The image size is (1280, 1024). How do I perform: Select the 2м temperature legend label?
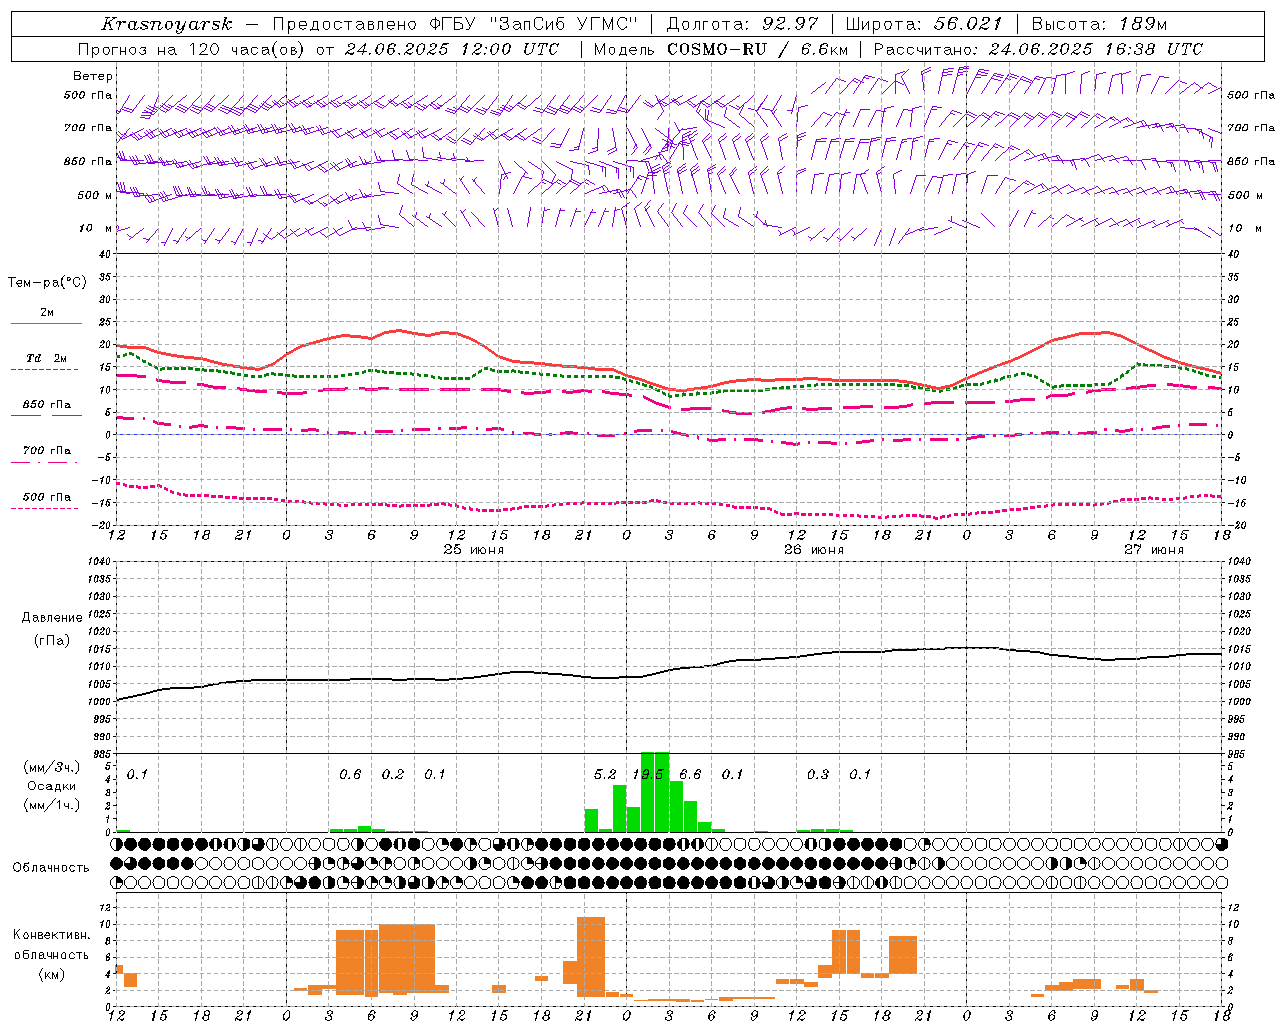(47, 313)
